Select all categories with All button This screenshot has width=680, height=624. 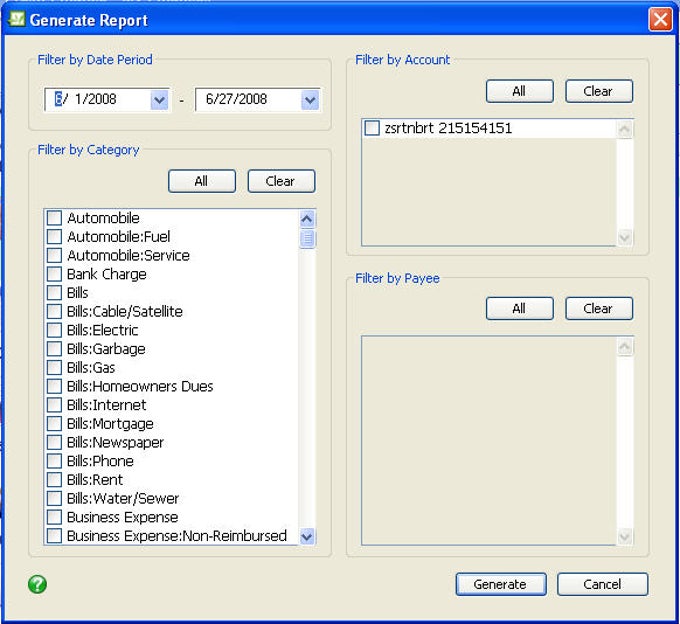coord(202,181)
